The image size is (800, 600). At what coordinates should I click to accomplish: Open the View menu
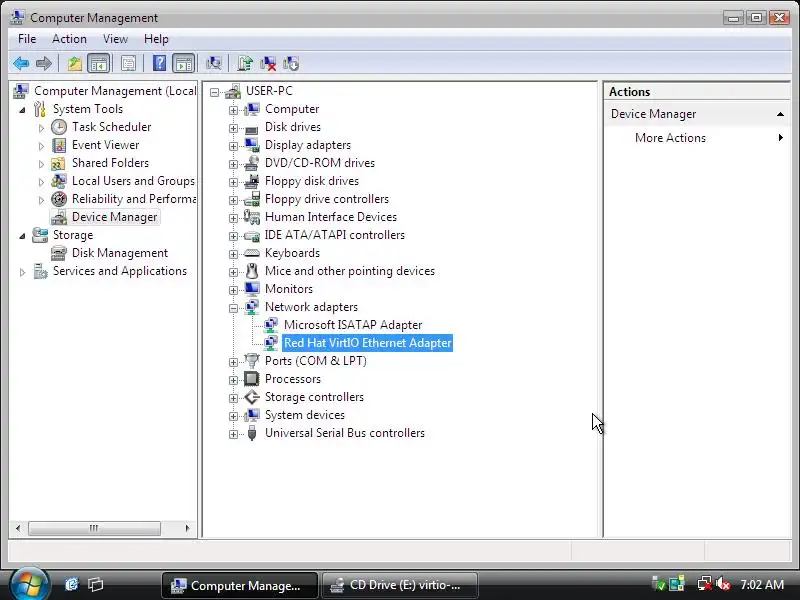click(x=115, y=39)
